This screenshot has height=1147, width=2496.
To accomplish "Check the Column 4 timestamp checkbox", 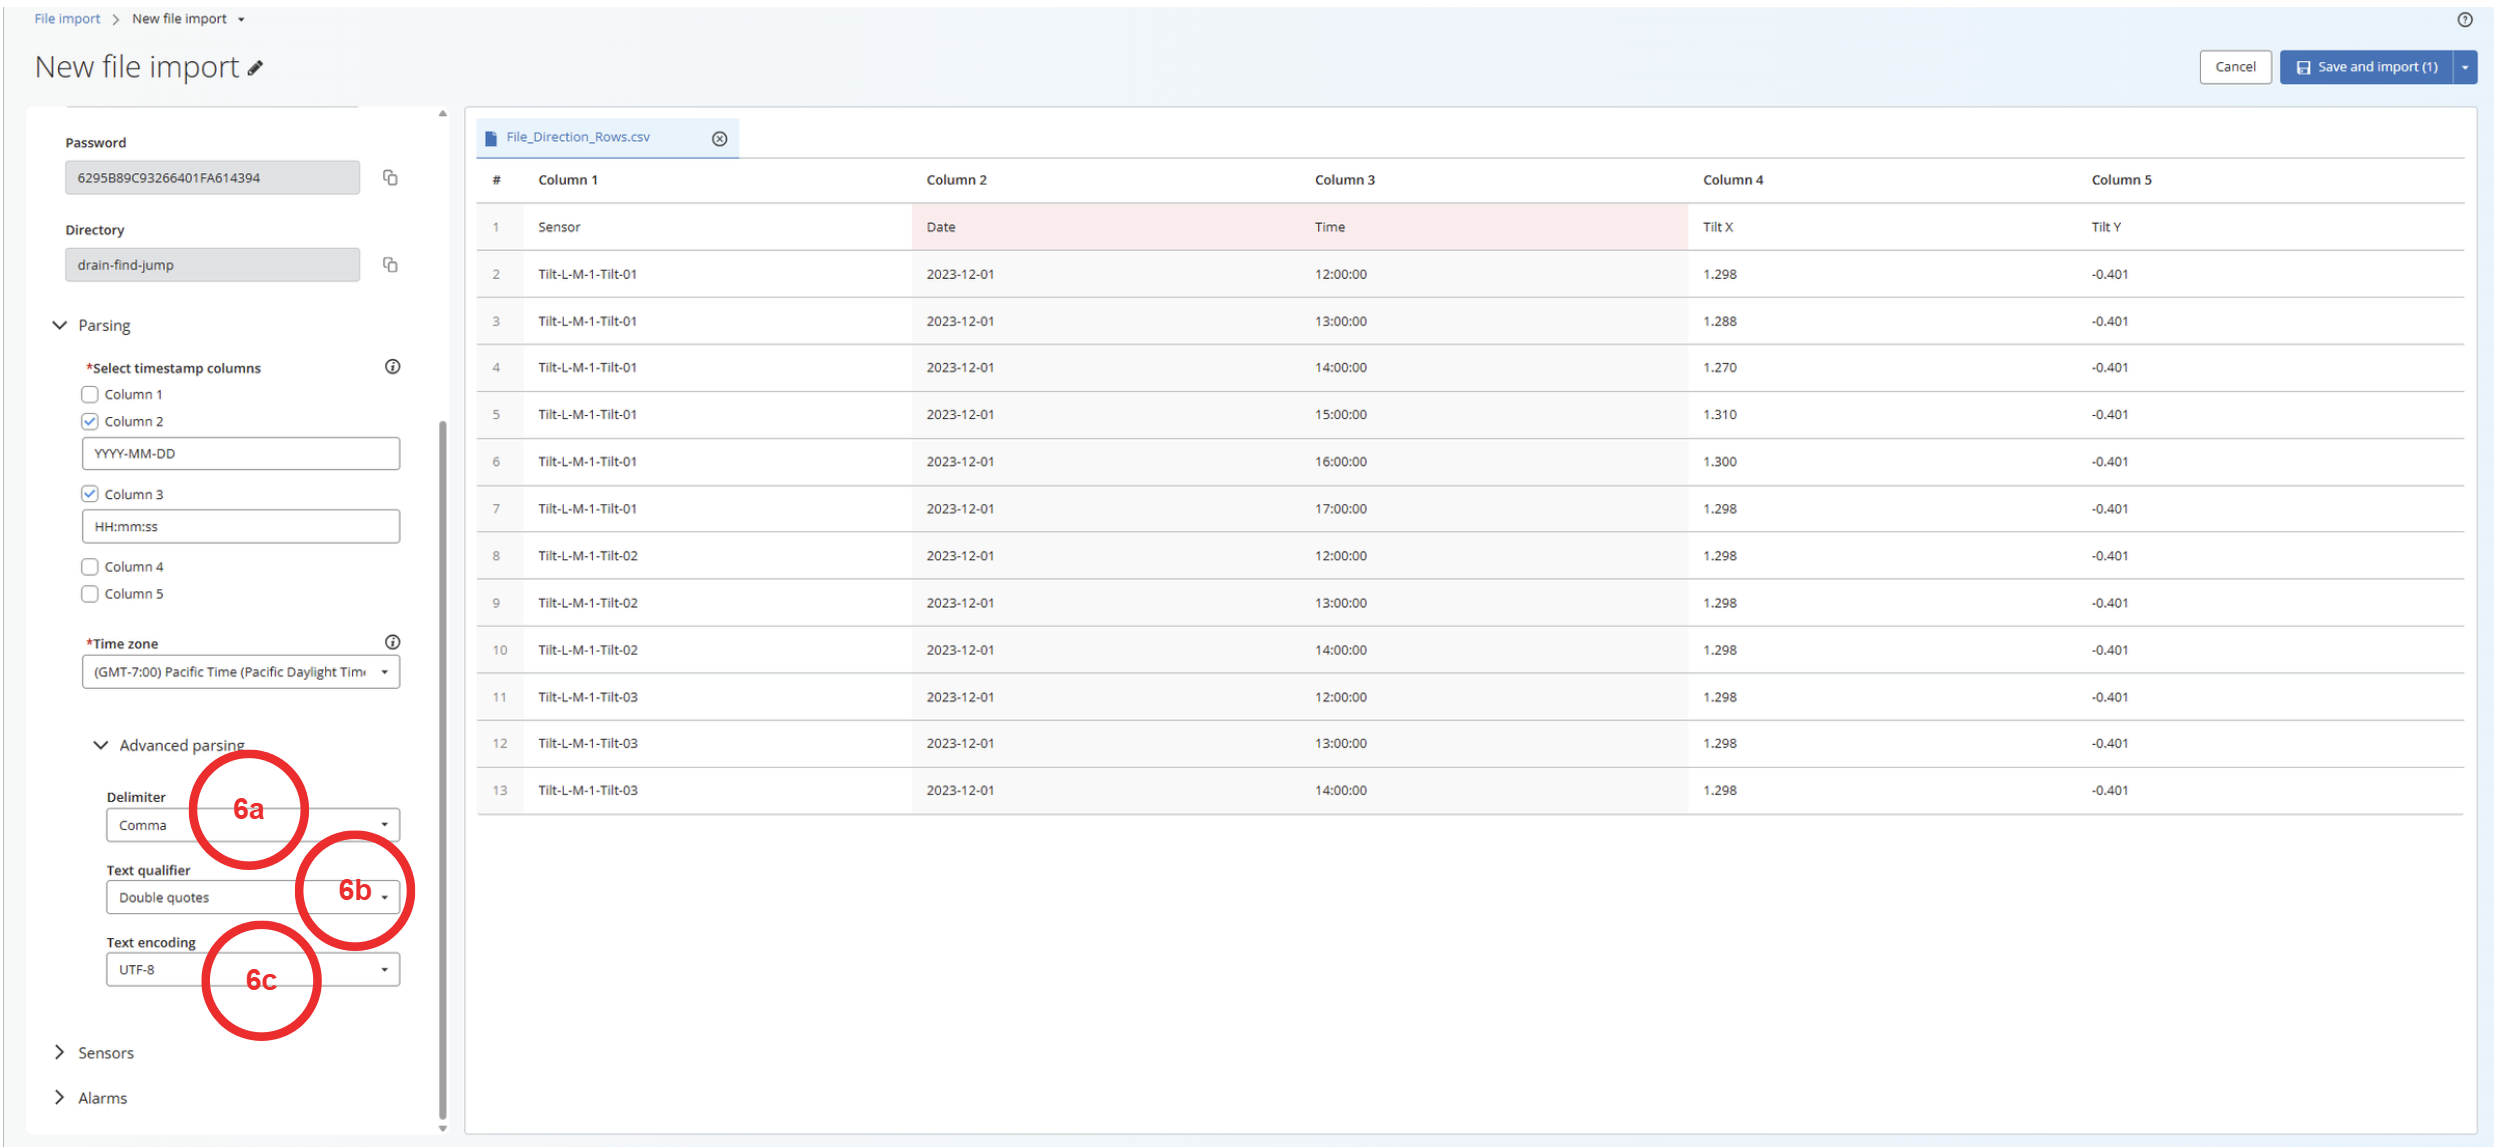I will tap(90, 567).
